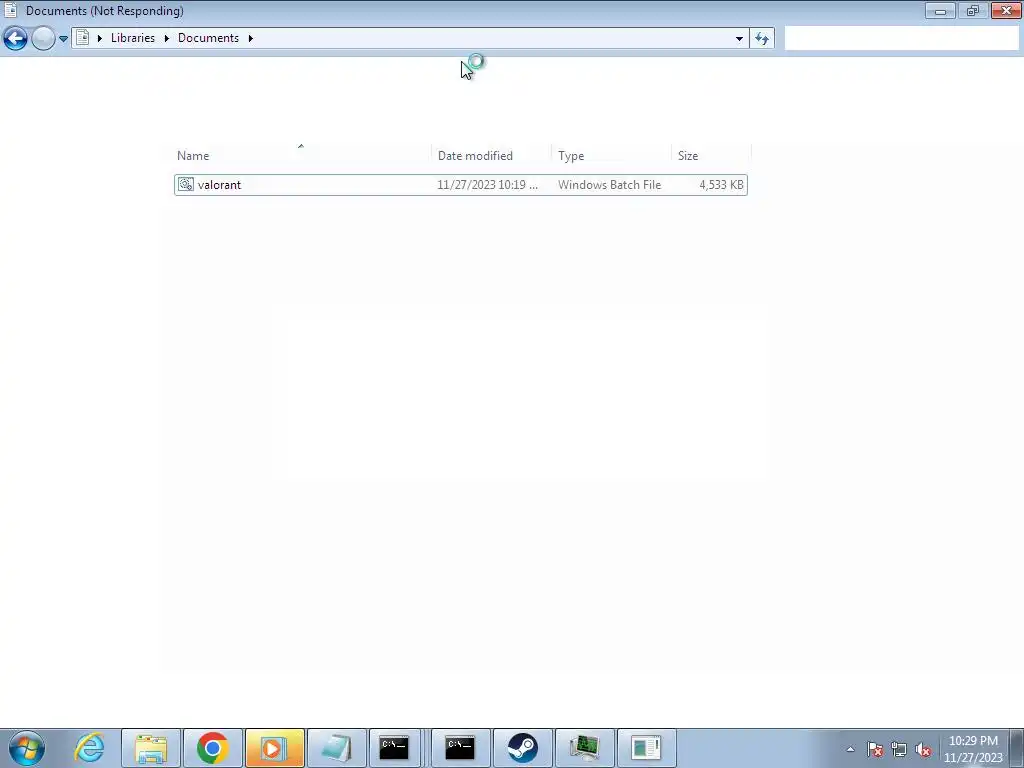
Task: Open Google Chrome from taskbar
Action: (212, 748)
